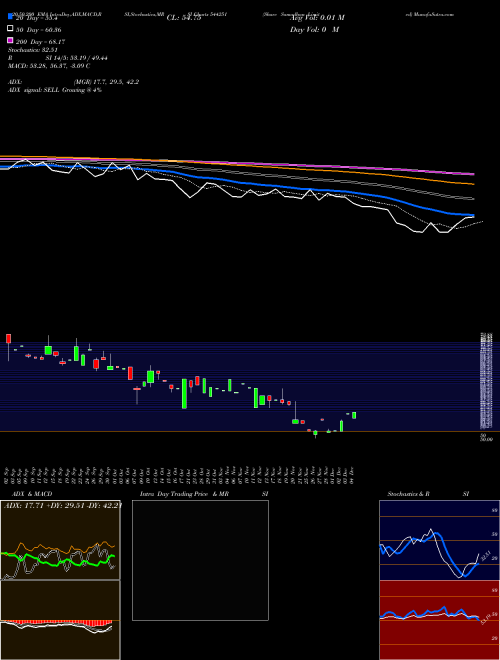This screenshot has width=500, height=660.
Task: Click the white 50 Day legend swatch
Action: coord(10,29)
